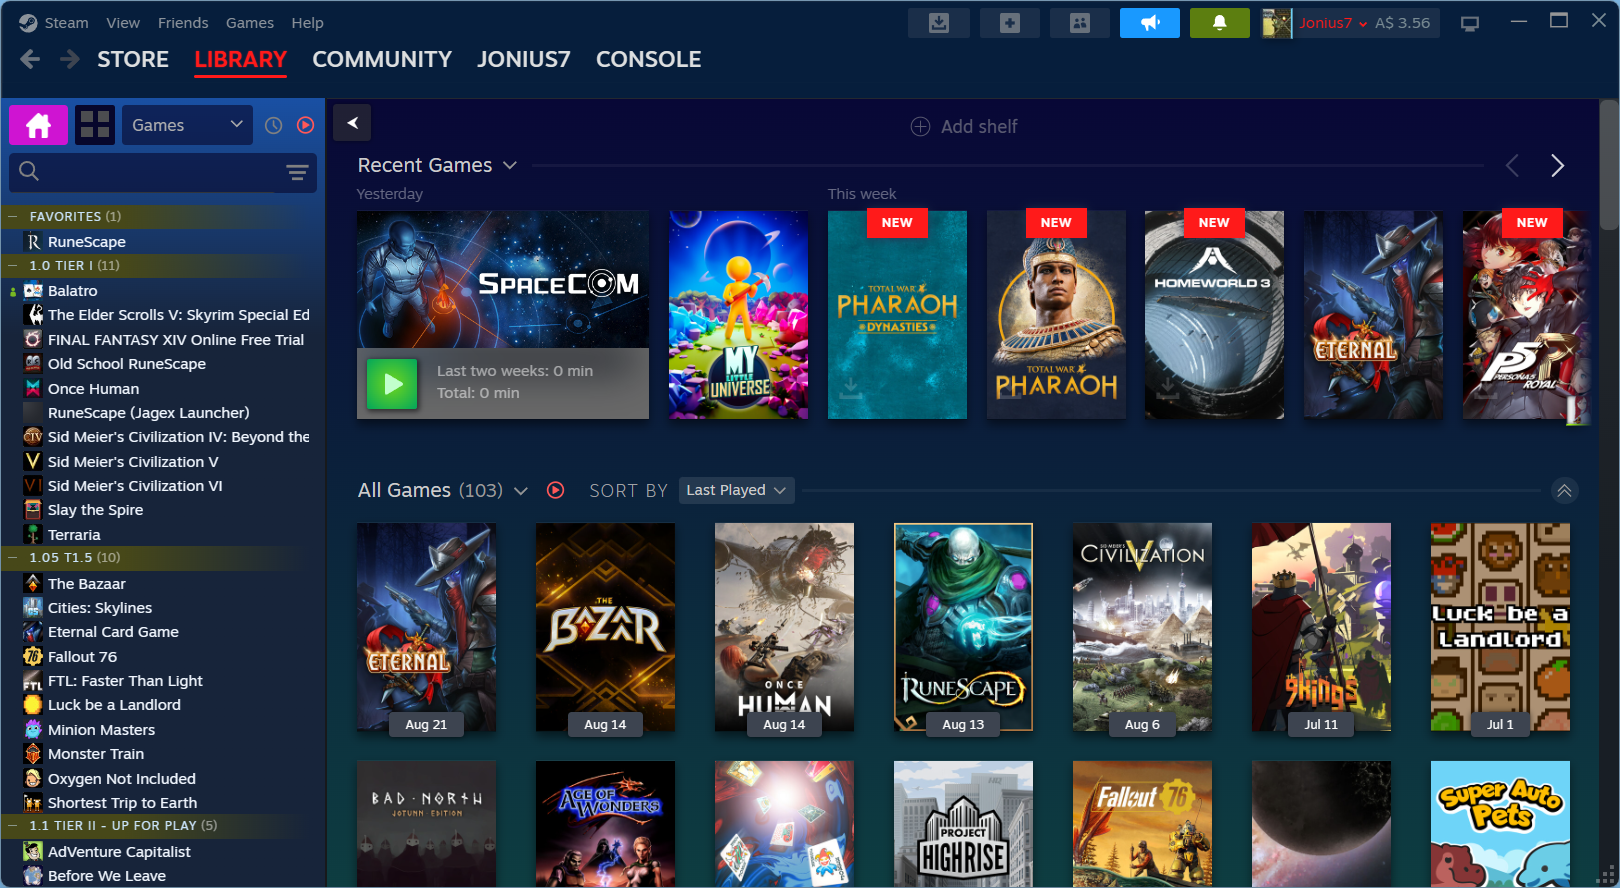The height and width of the screenshot is (888, 1620).
Task: Switch to the COMMUNITY tab
Action: [x=382, y=59]
